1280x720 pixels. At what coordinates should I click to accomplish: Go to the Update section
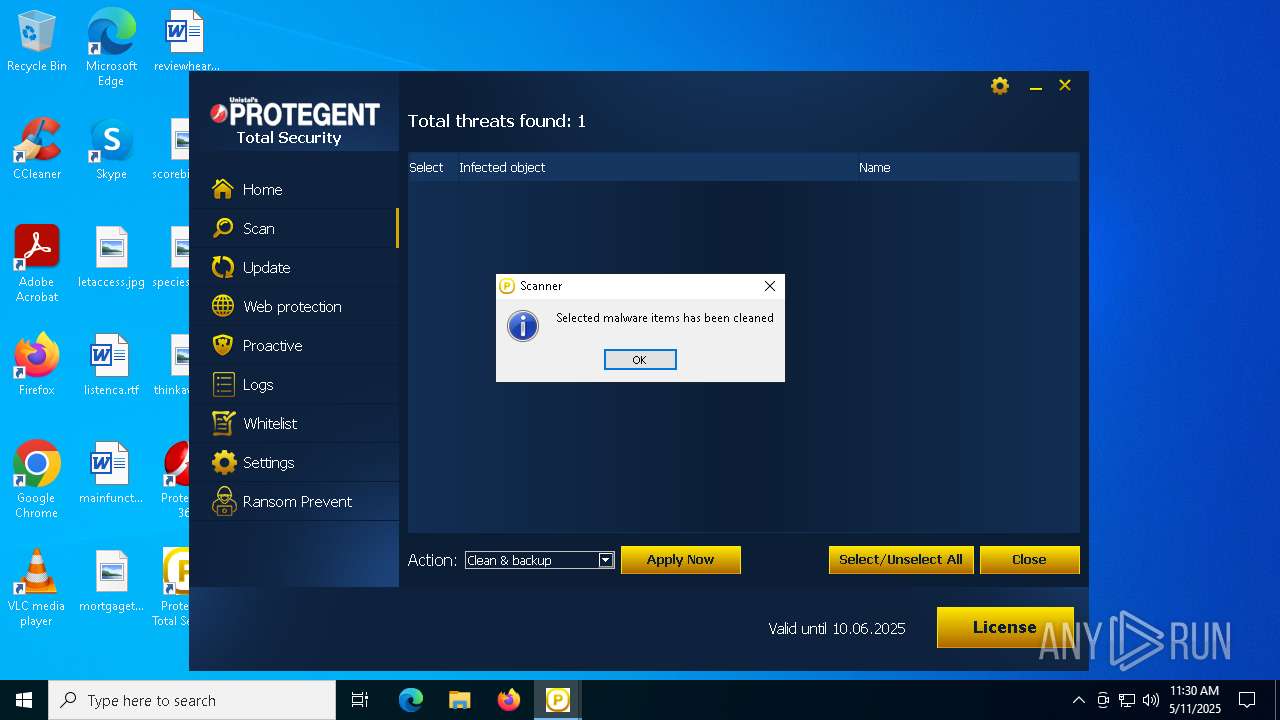tap(294, 267)
